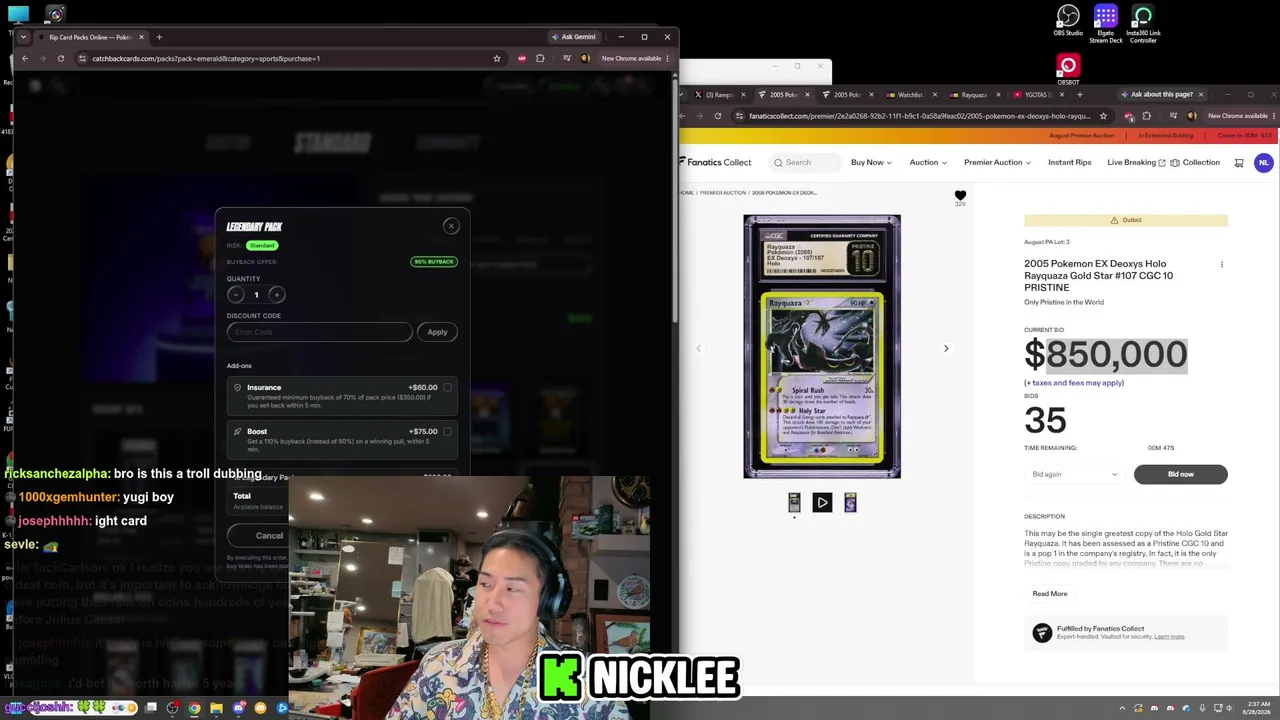The width and height of the screenshot is (1280, 720).
Task: Open the Rayquaza Gold Star card image
Action: click(x=822, y=346)
